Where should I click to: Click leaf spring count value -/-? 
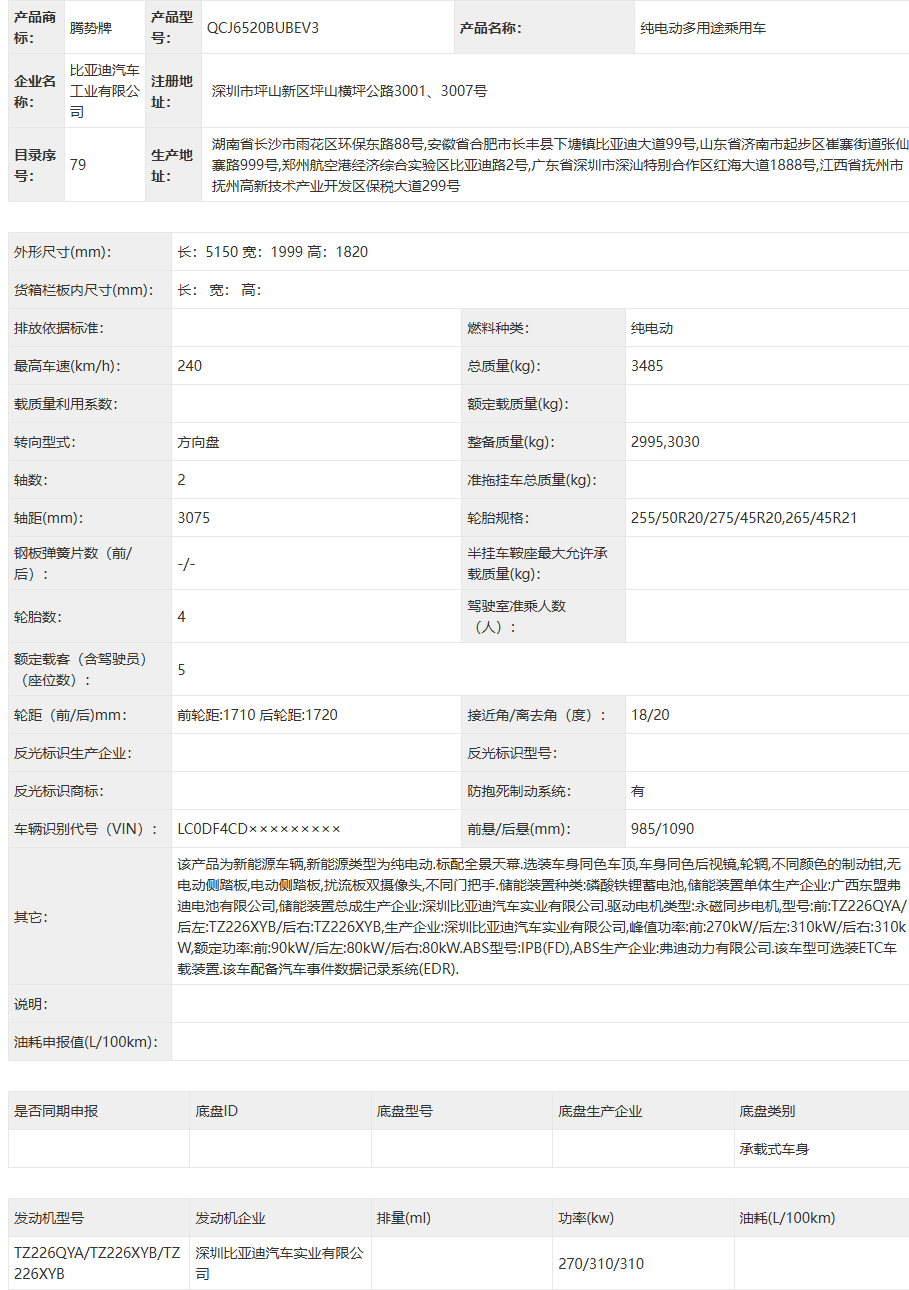coord(186,564)
